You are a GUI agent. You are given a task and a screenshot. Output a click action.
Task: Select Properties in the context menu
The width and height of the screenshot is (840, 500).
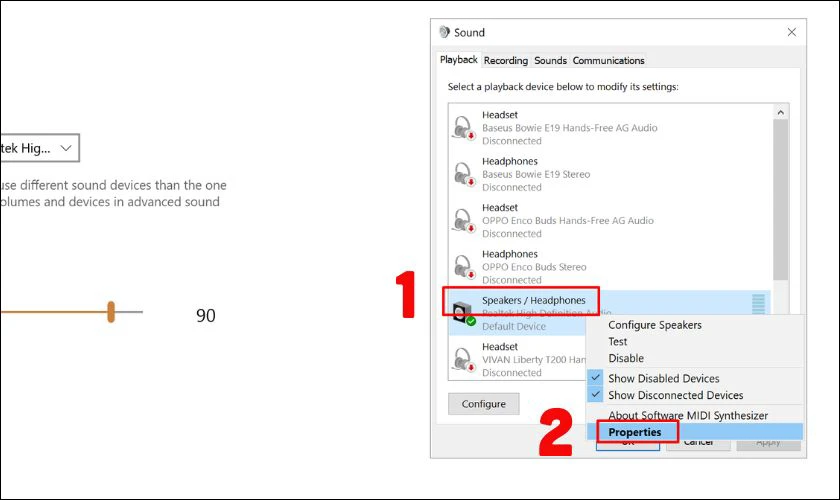695,432
